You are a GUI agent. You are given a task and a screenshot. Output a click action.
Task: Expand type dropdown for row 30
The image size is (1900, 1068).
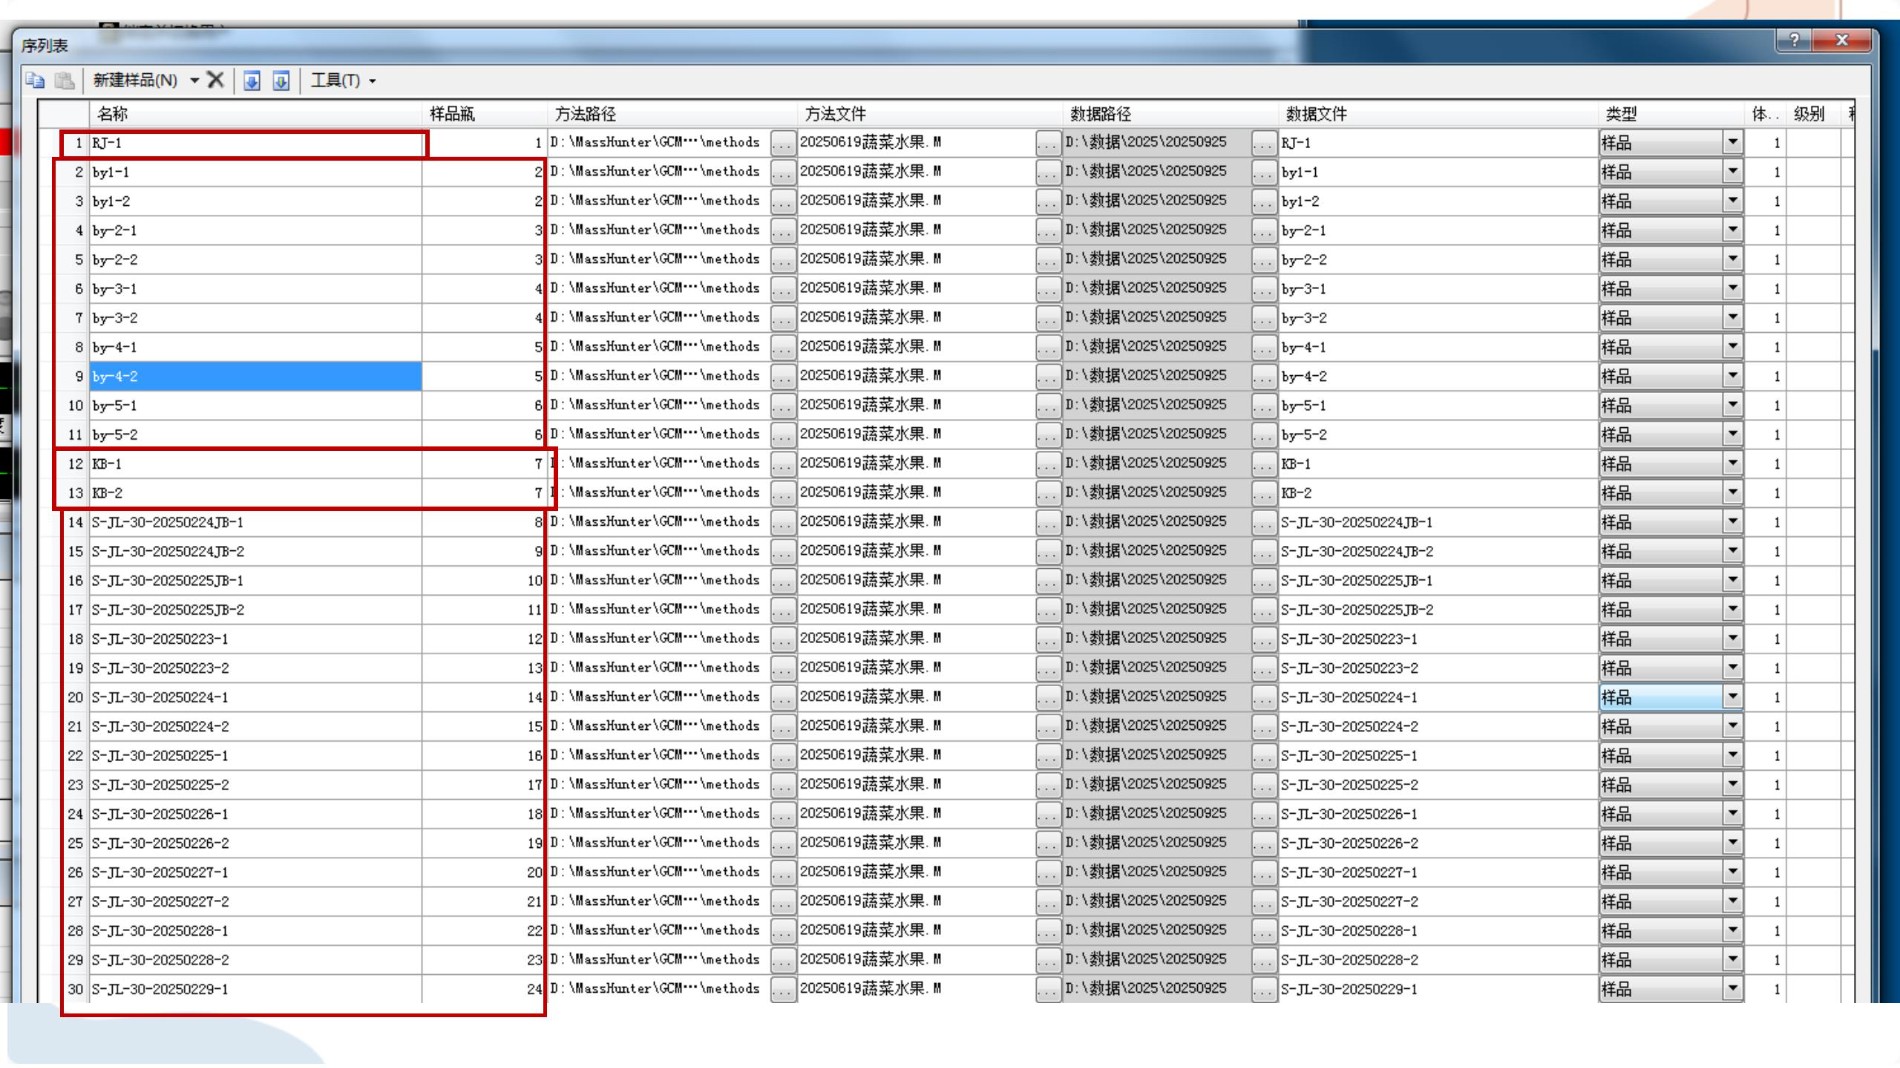coord(1732,989)
